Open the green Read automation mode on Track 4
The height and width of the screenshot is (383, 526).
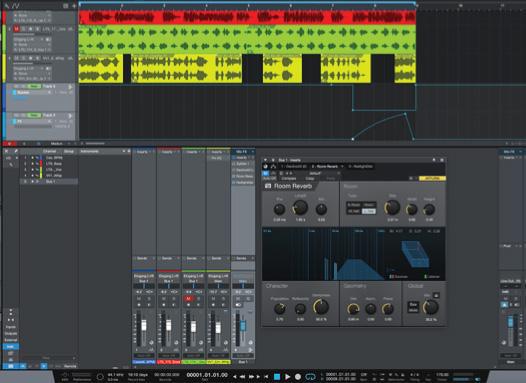click(x=34, y=87)
